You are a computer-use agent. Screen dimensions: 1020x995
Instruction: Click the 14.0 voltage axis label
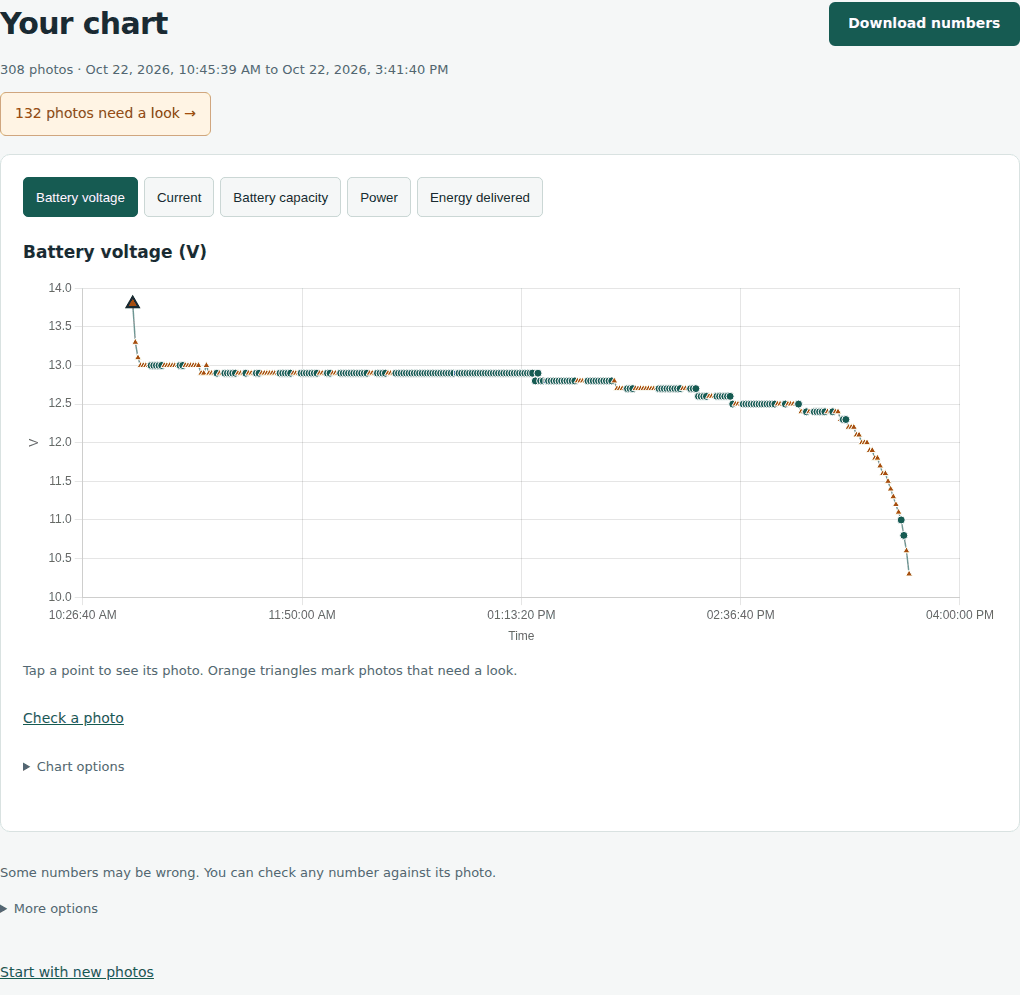60,288
